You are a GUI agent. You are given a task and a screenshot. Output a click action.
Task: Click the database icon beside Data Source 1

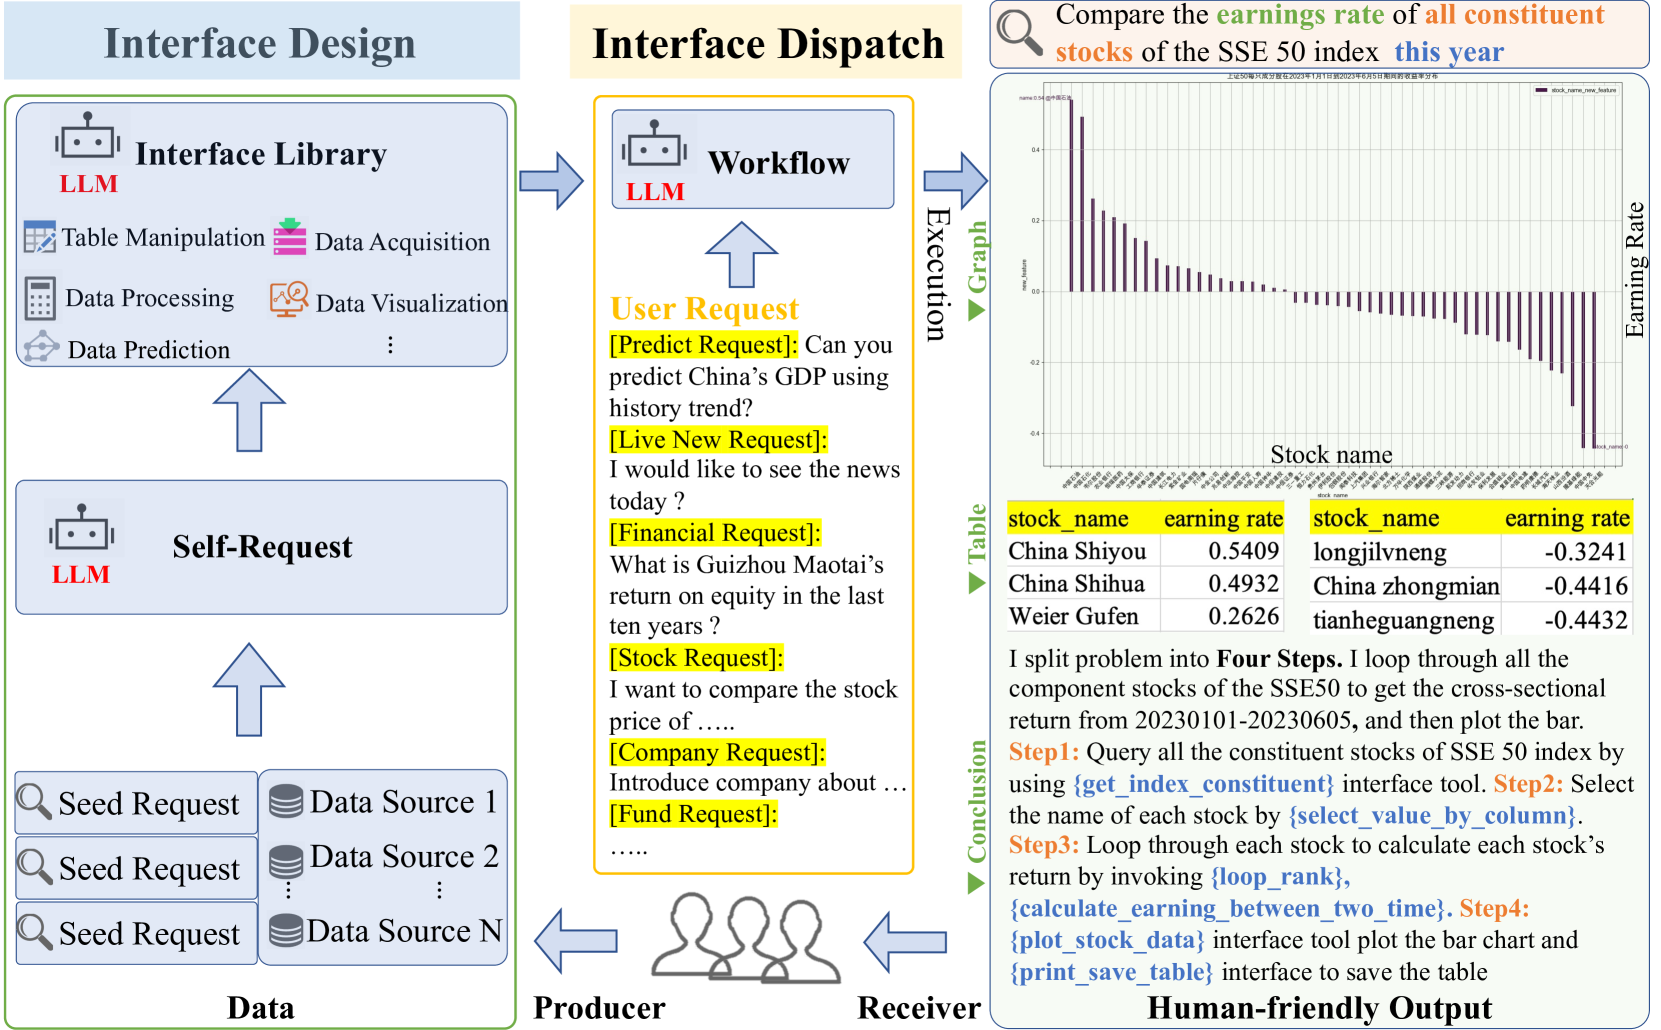click(x=286, y=801)
